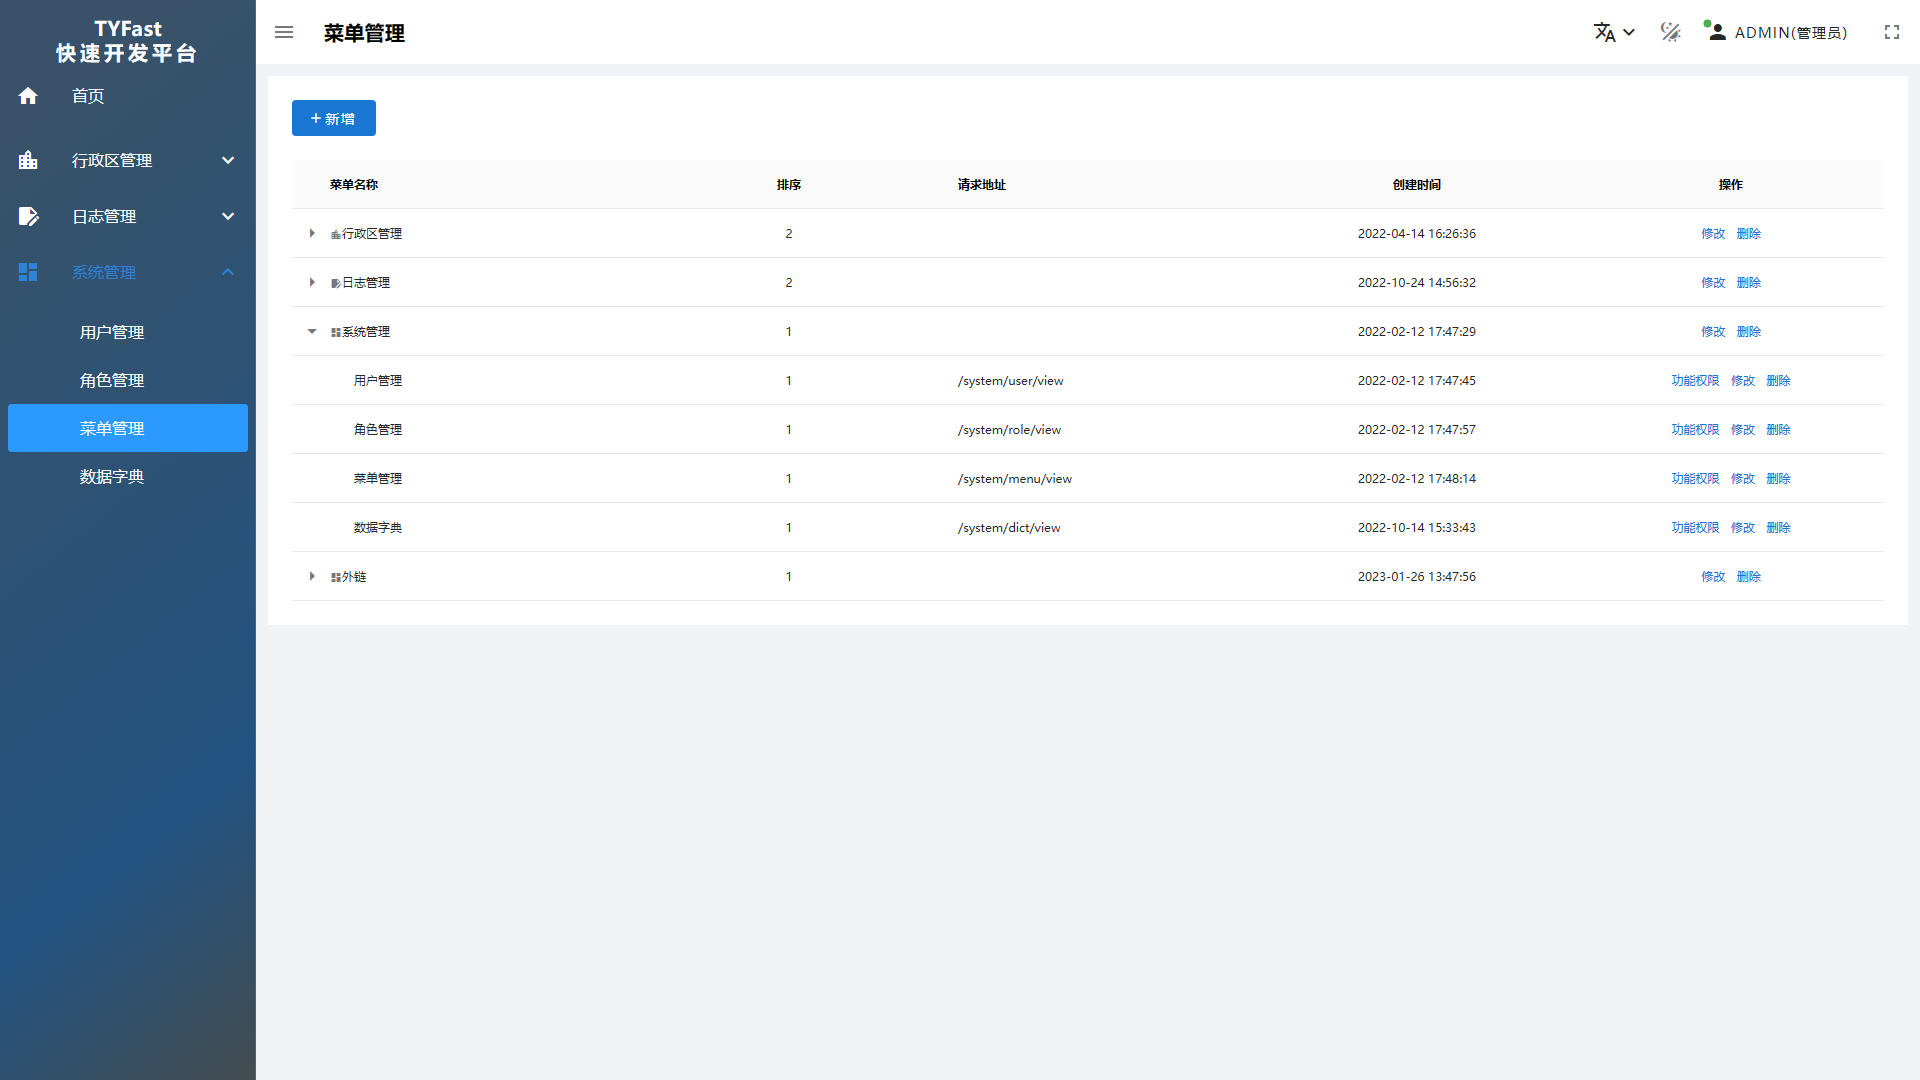
Task: Click the small icon beside 日志管理 table row
Action: pyautogui.click(x=336, y=283)
